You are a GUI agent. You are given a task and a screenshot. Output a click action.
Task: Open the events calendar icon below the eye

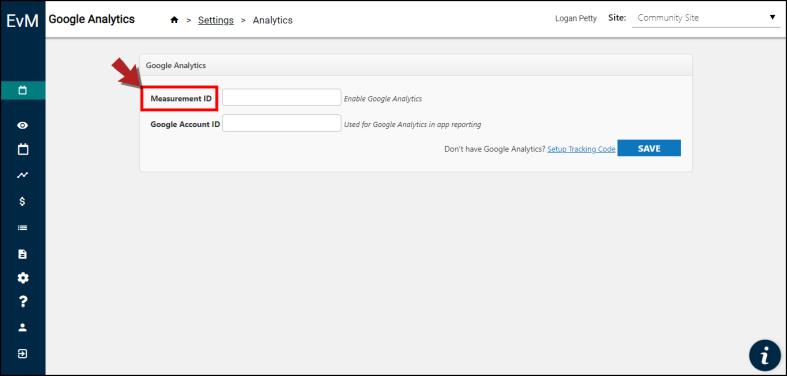click(x=23, y=149)
